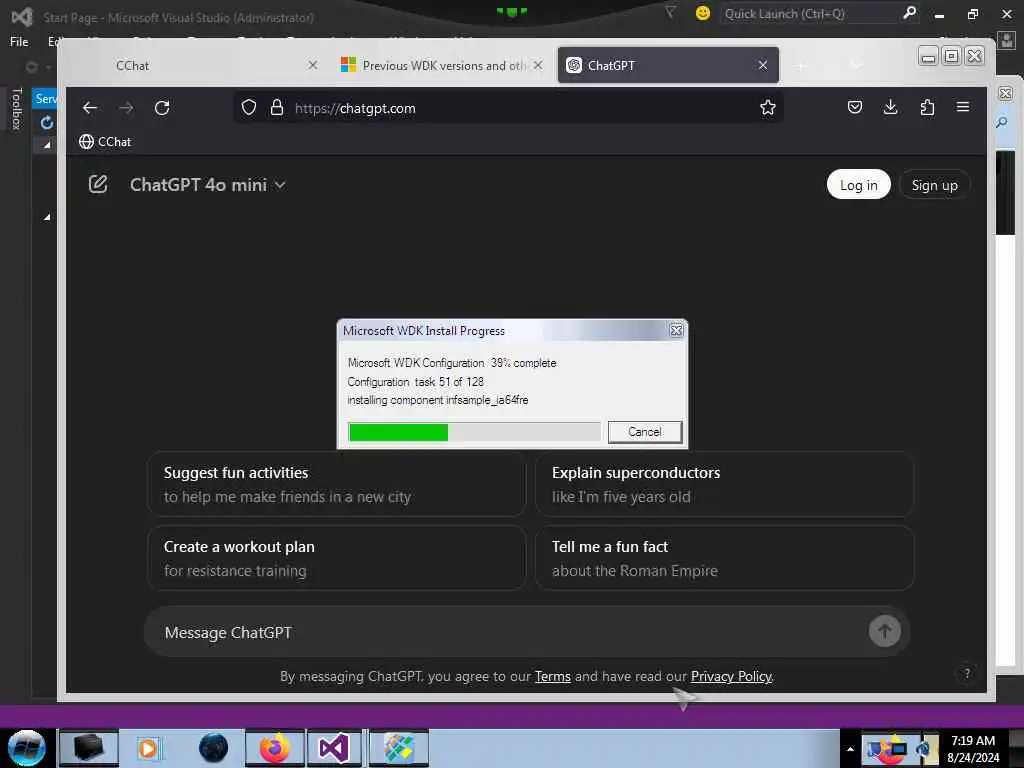Choose Suggest fun activities prompt
Image resolution: width=1024 pixels, height=768 pixels.
tap(337, 484)
